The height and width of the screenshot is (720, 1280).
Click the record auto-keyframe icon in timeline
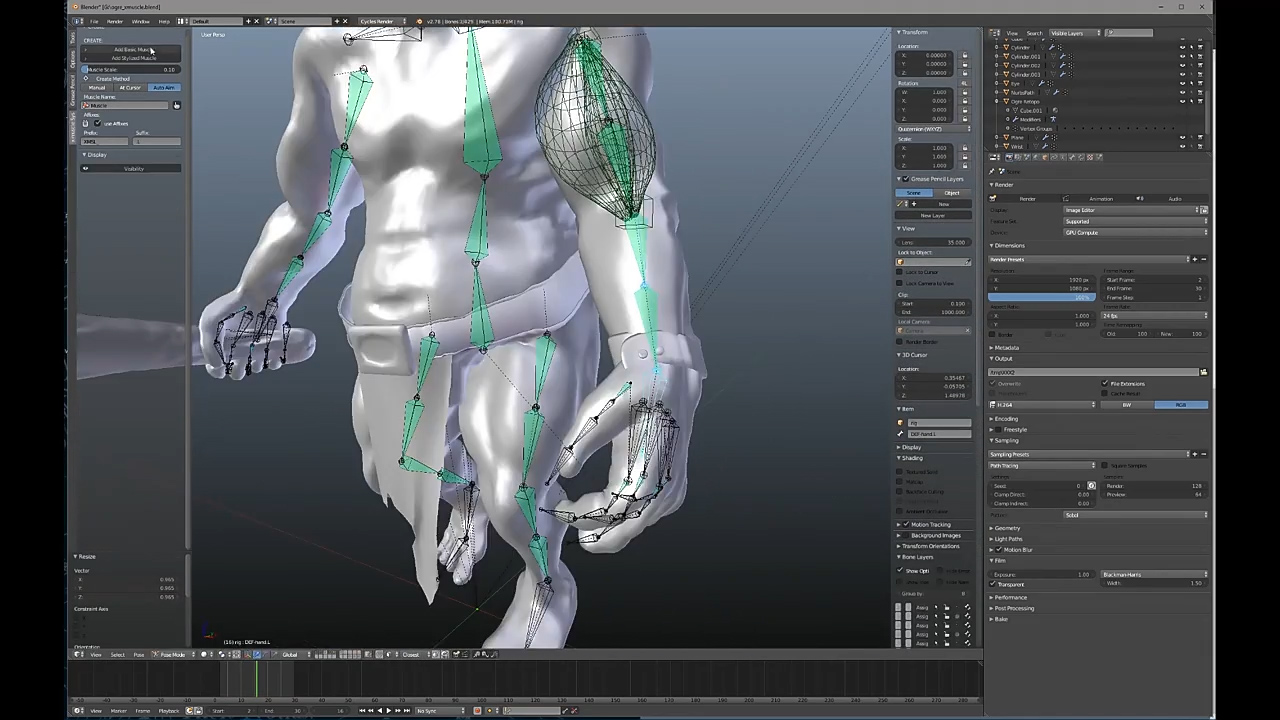(x=477, y=711)
